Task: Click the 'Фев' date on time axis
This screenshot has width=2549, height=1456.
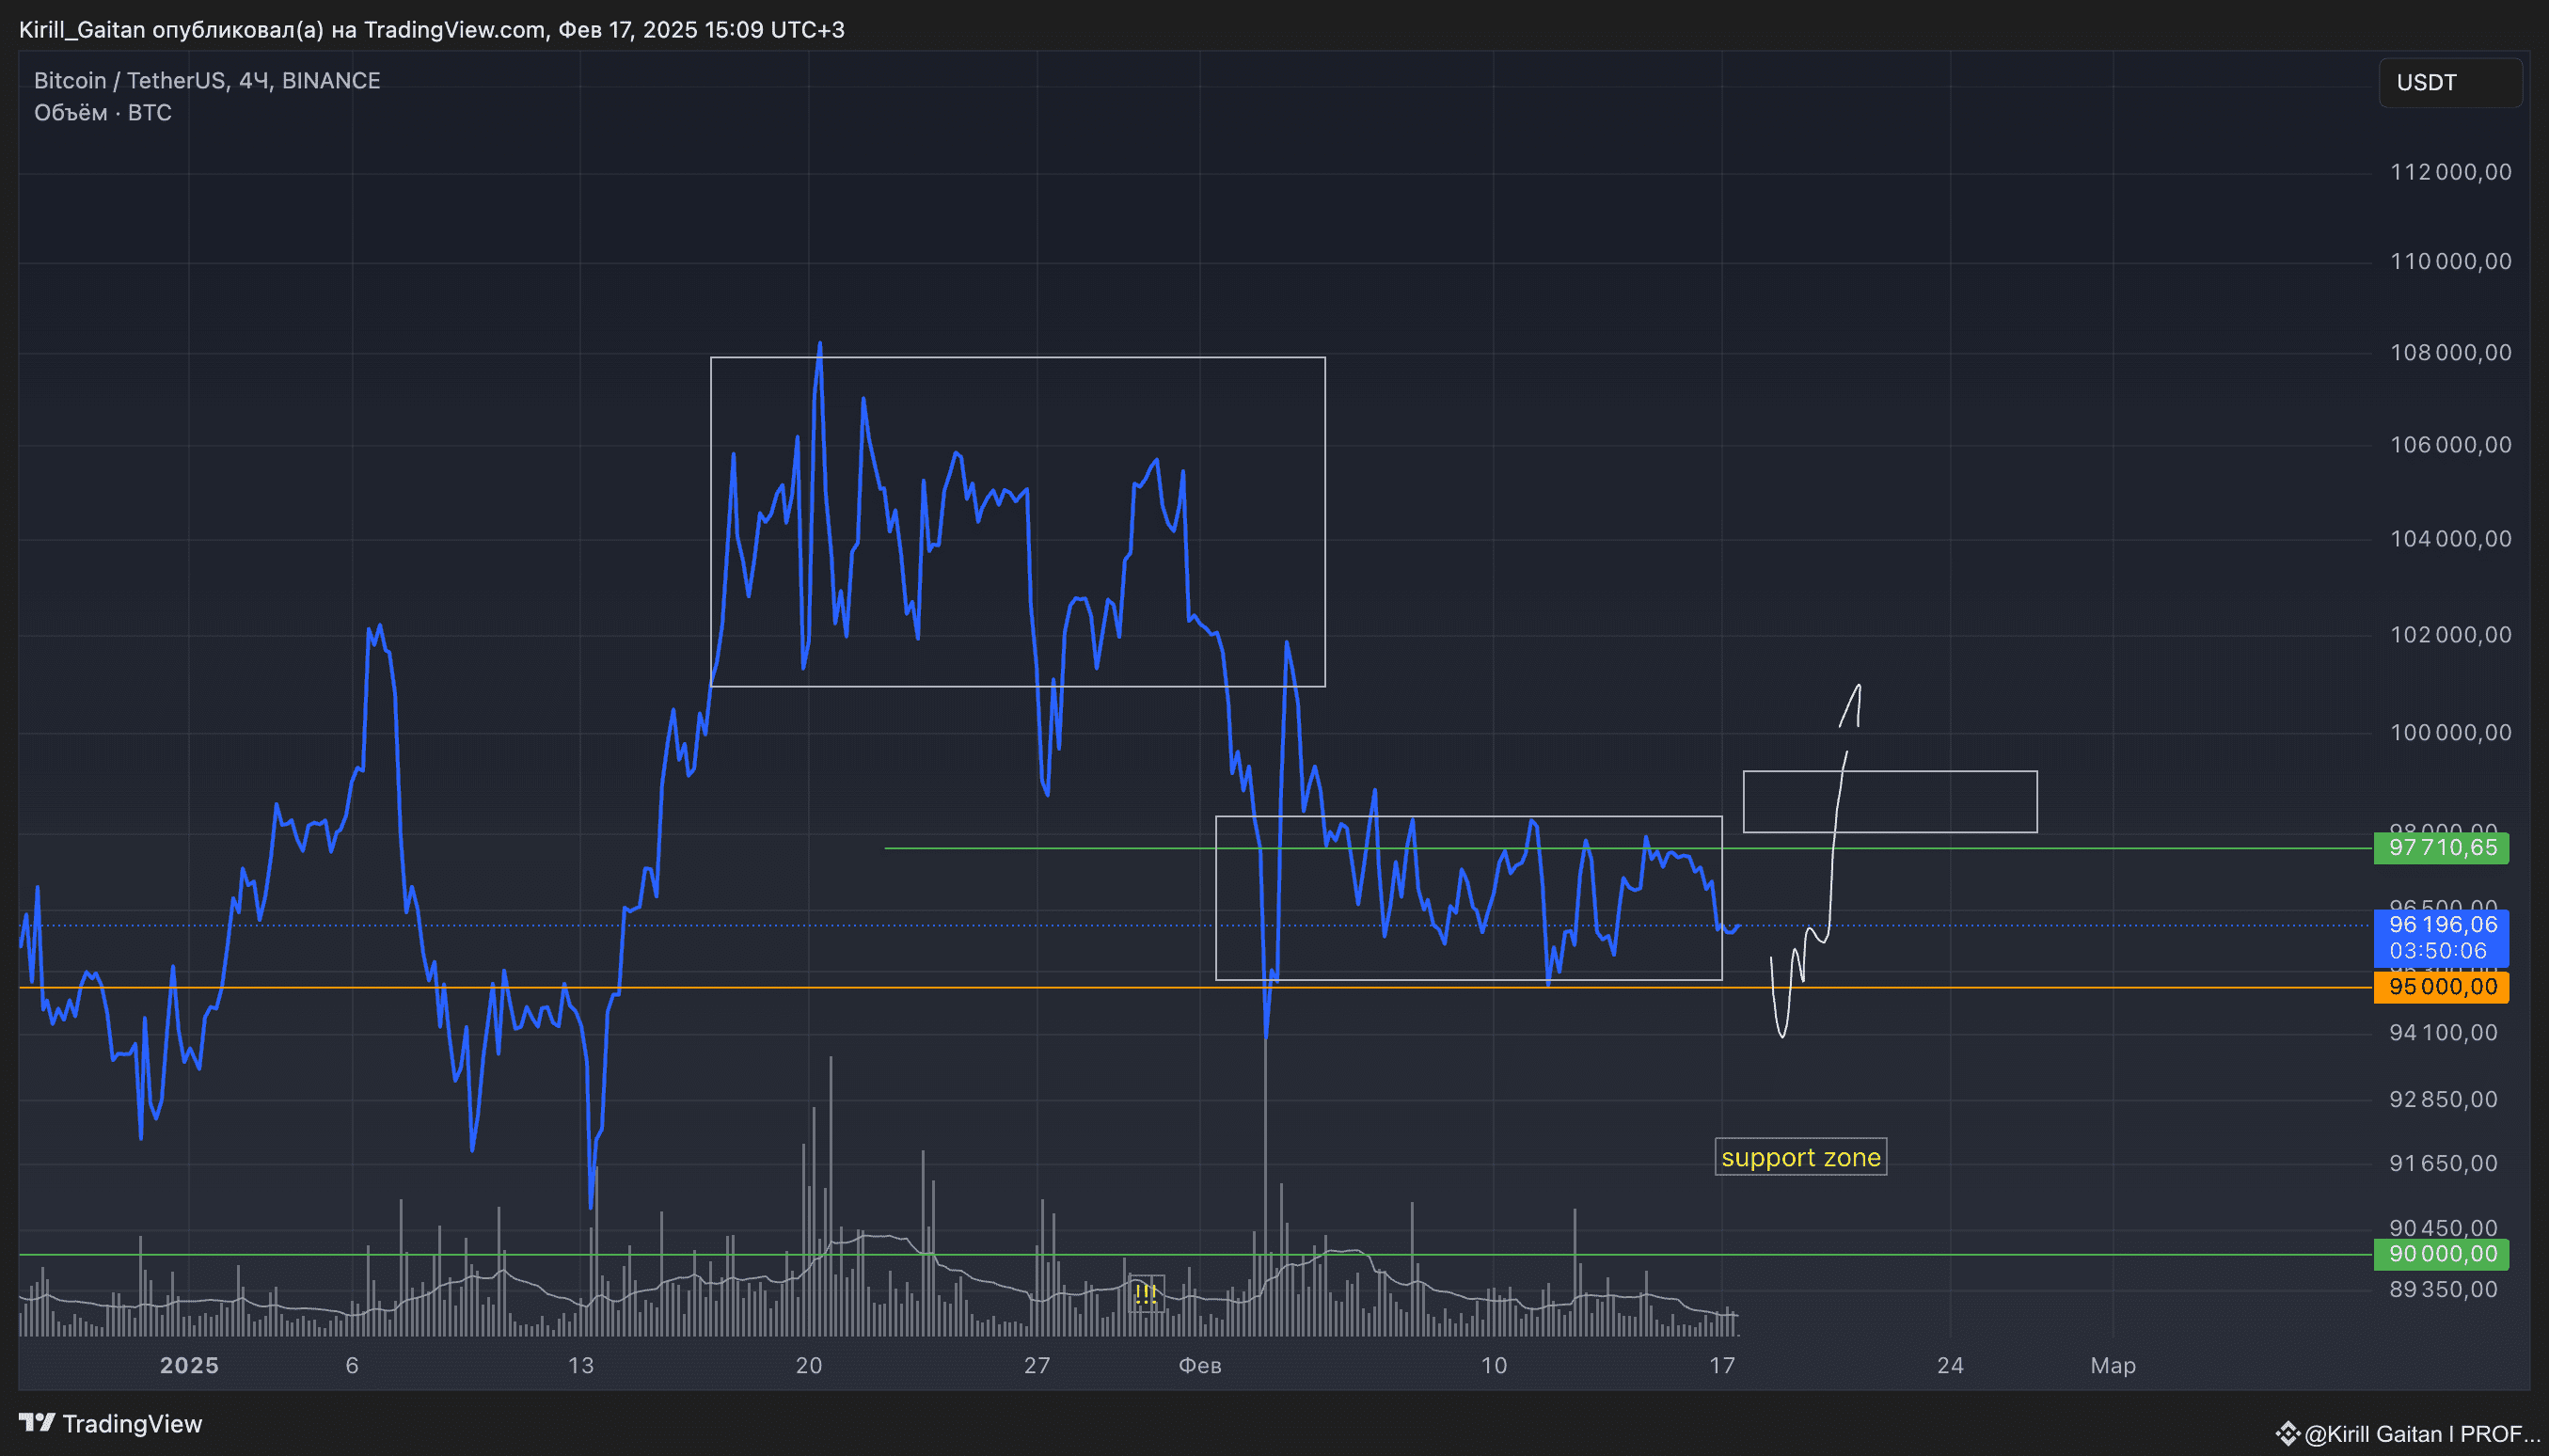Action: coord(1200,1365)
